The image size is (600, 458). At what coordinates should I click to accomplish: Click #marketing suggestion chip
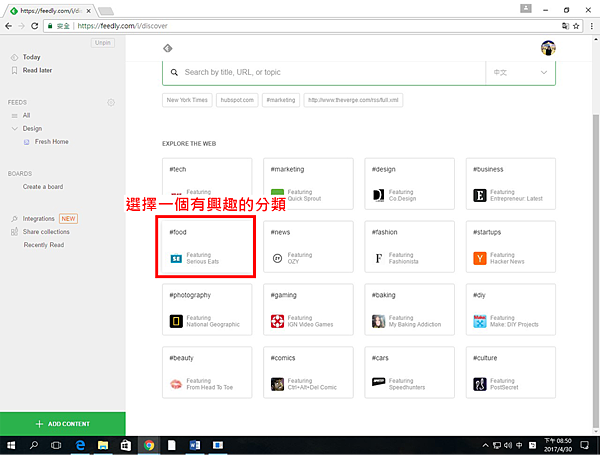[281, 100]
